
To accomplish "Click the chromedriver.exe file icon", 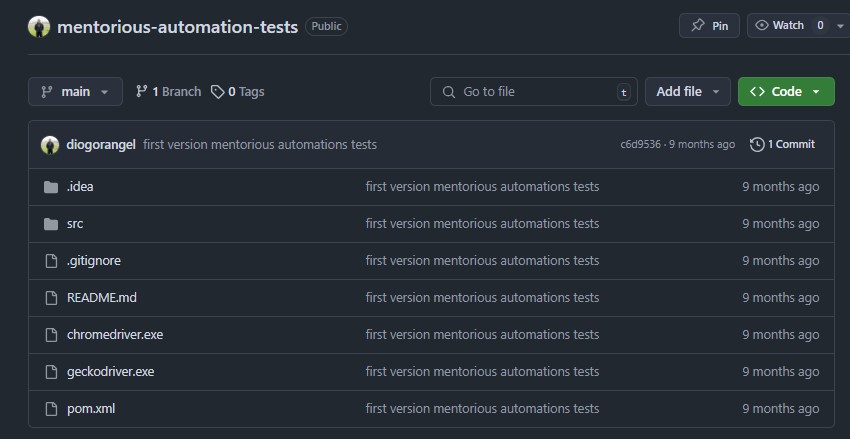I will point(51,335).
